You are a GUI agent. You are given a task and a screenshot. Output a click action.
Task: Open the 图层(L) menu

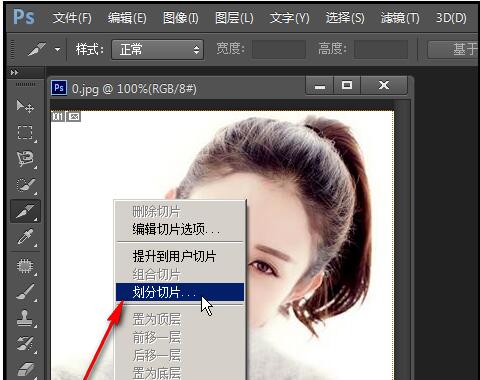click(x=234, y=18)
